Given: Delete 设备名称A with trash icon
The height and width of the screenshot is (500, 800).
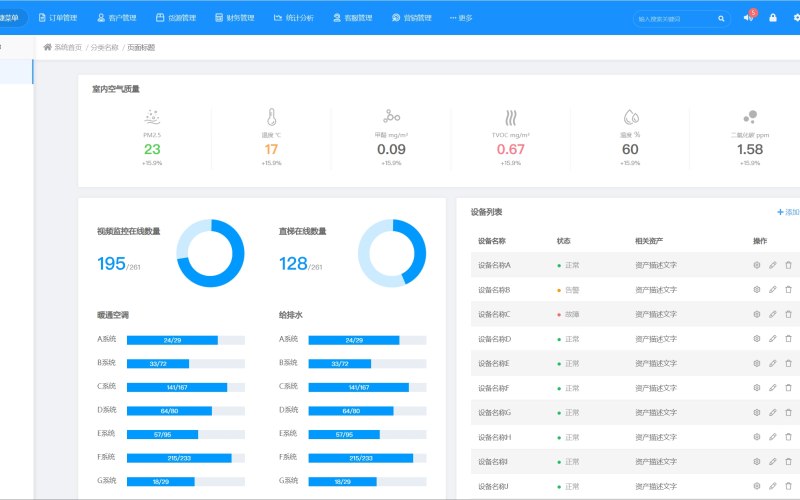Looking at the screenshot, I should (x=788, y=265).
